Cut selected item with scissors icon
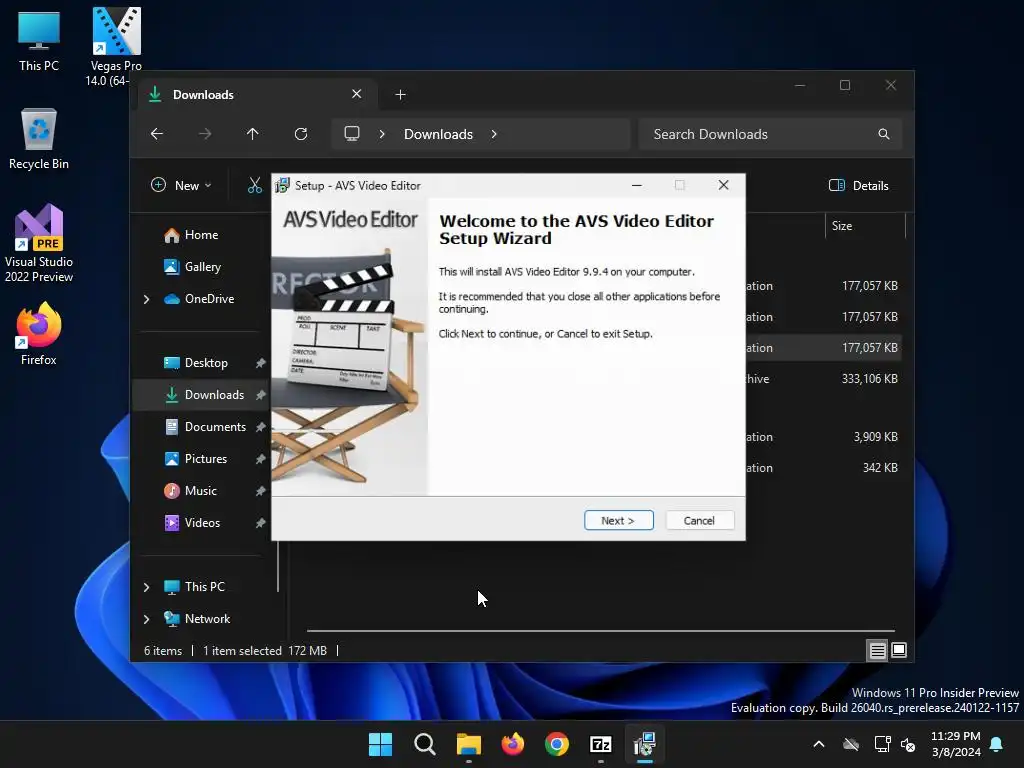This screenshot has width=1024, height=768. click(x=255, y=185)
